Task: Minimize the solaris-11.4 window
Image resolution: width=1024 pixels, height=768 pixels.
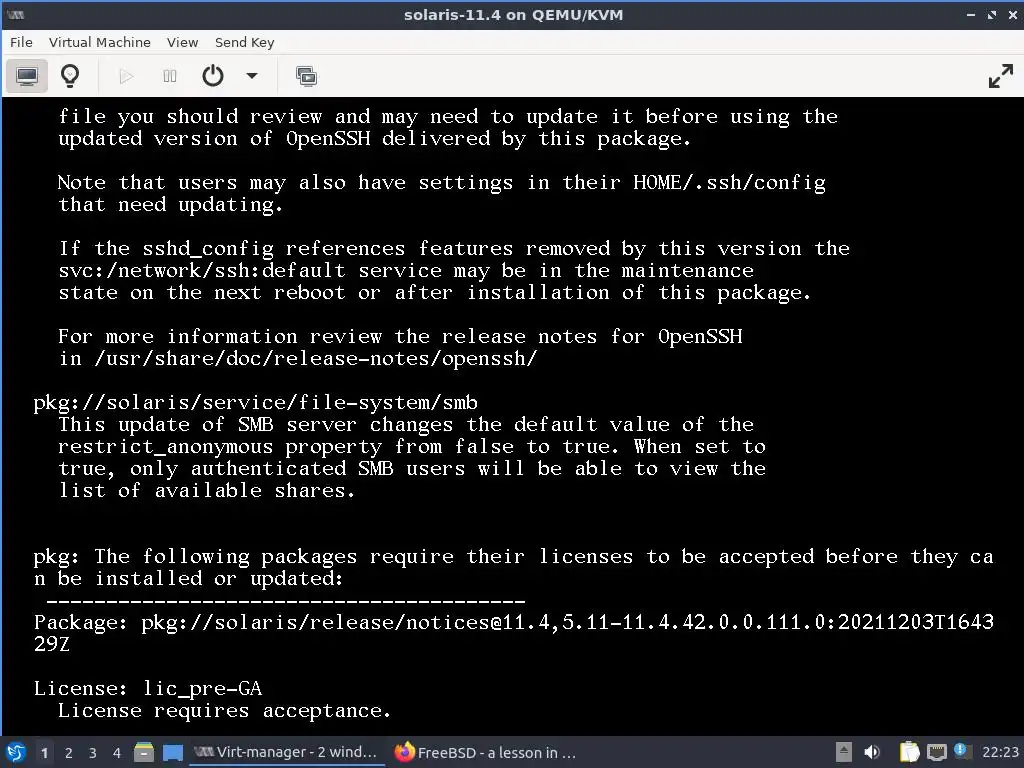Action: click(x=971, y=14)
